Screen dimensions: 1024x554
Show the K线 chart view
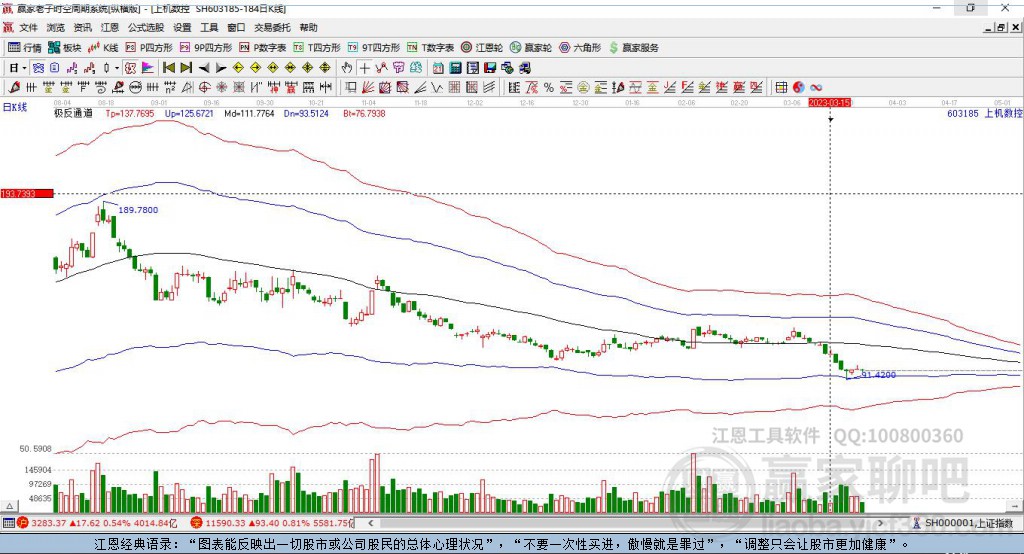tap(103, 48)
